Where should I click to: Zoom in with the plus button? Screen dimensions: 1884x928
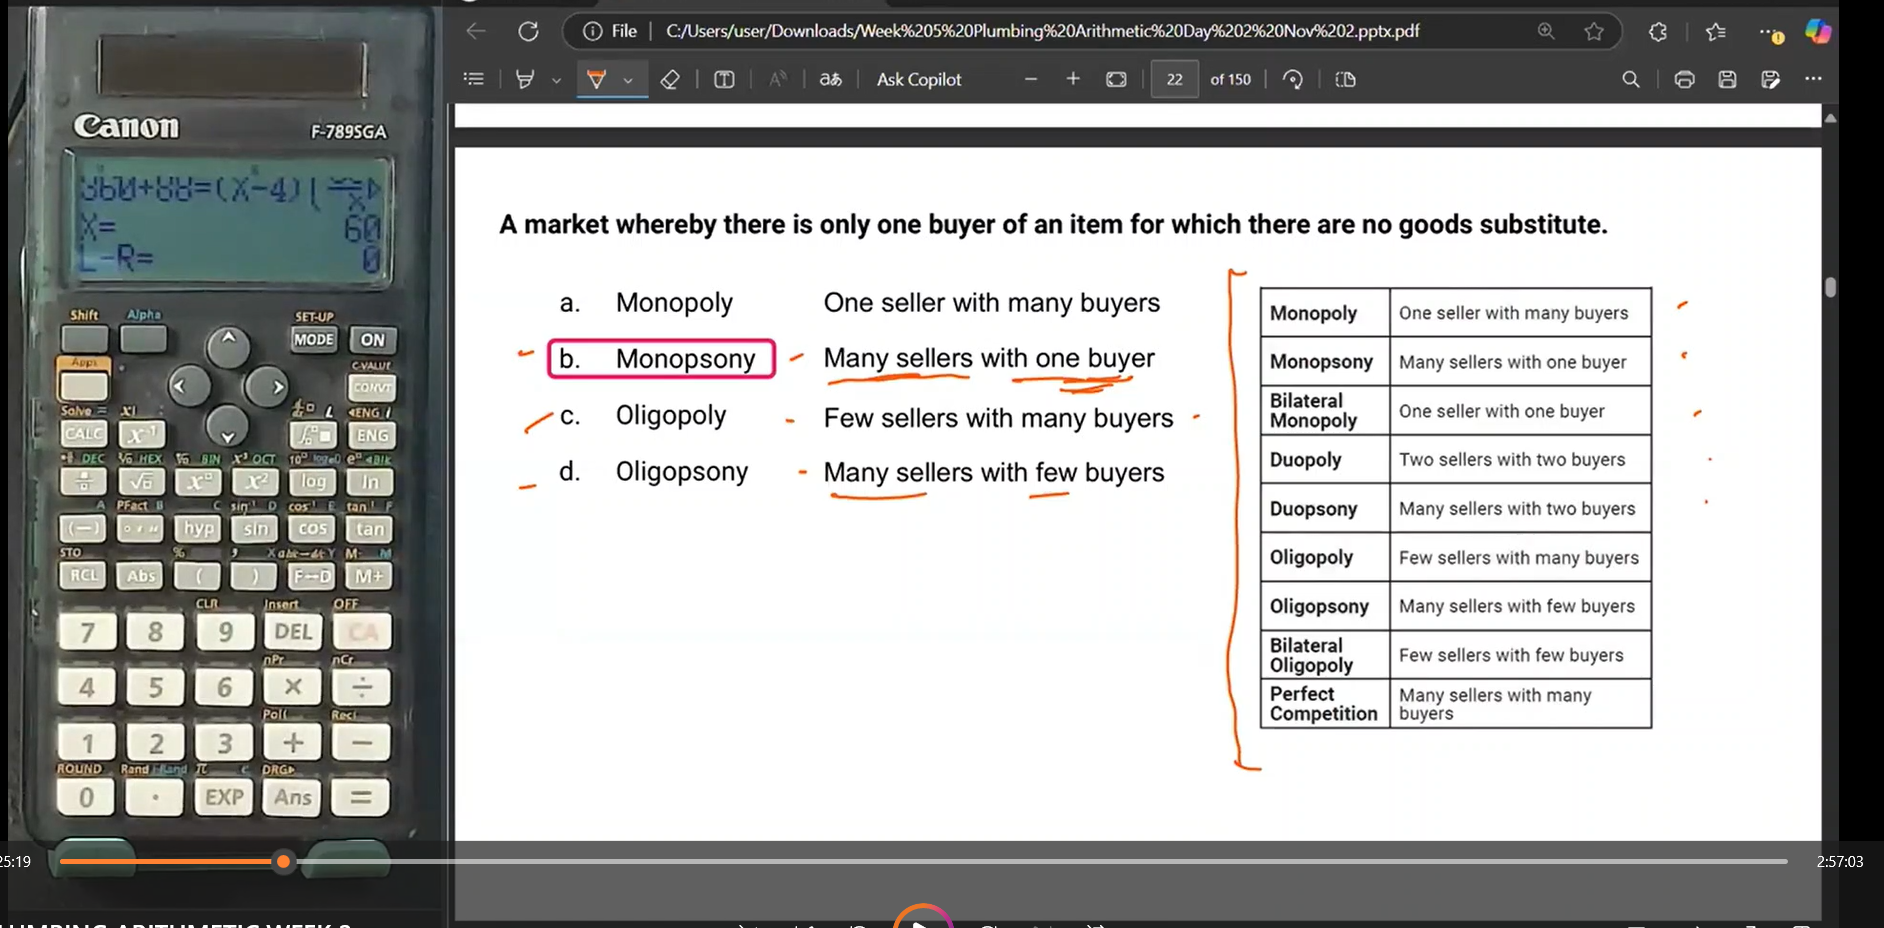click(x=1073, y=79)
